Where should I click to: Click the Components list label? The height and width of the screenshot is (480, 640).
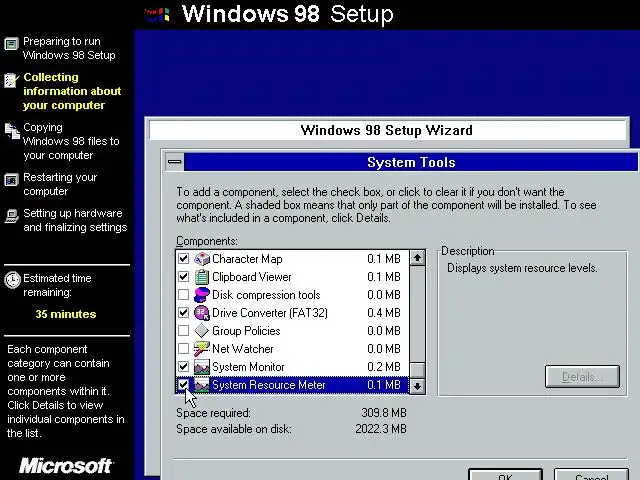click(207, 241)
